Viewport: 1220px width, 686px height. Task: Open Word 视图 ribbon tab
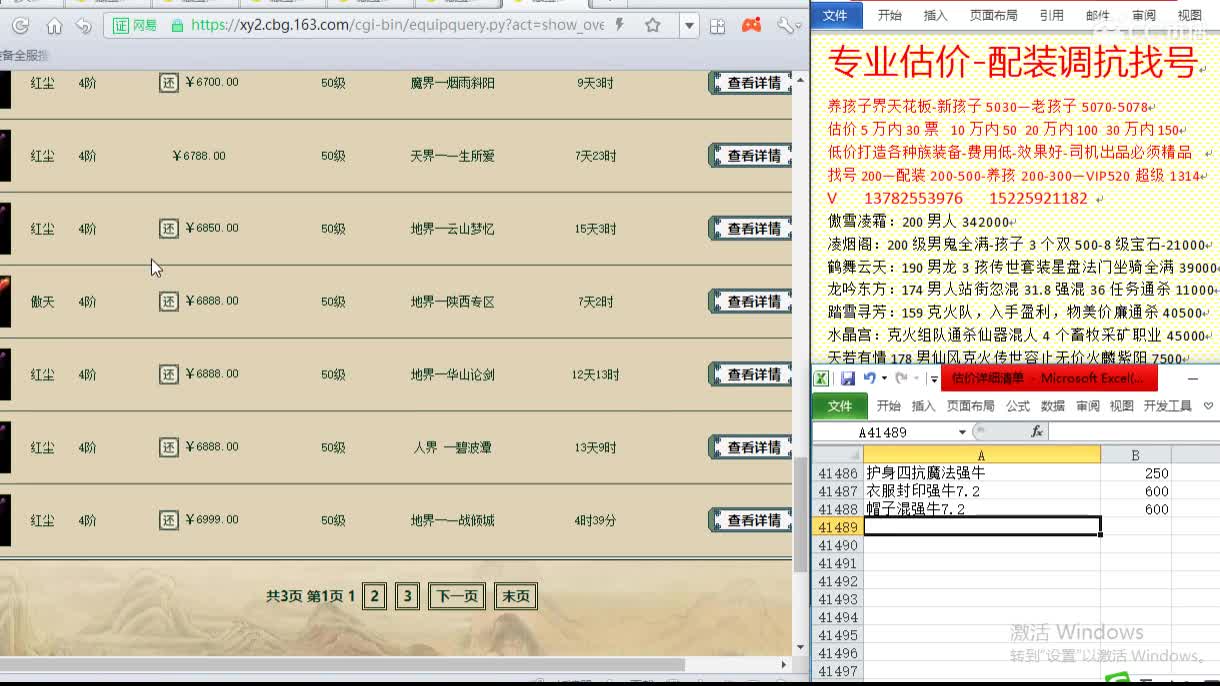1190,15
